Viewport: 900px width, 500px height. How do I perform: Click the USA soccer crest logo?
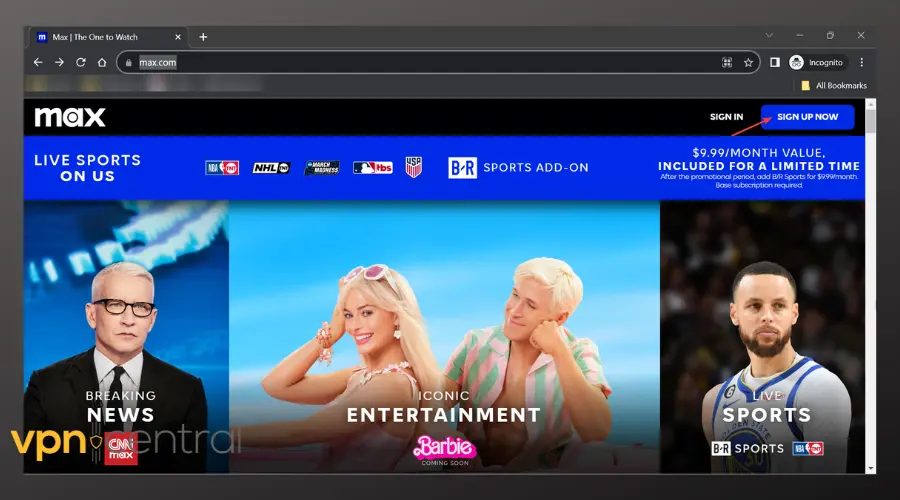pos(414,167)
